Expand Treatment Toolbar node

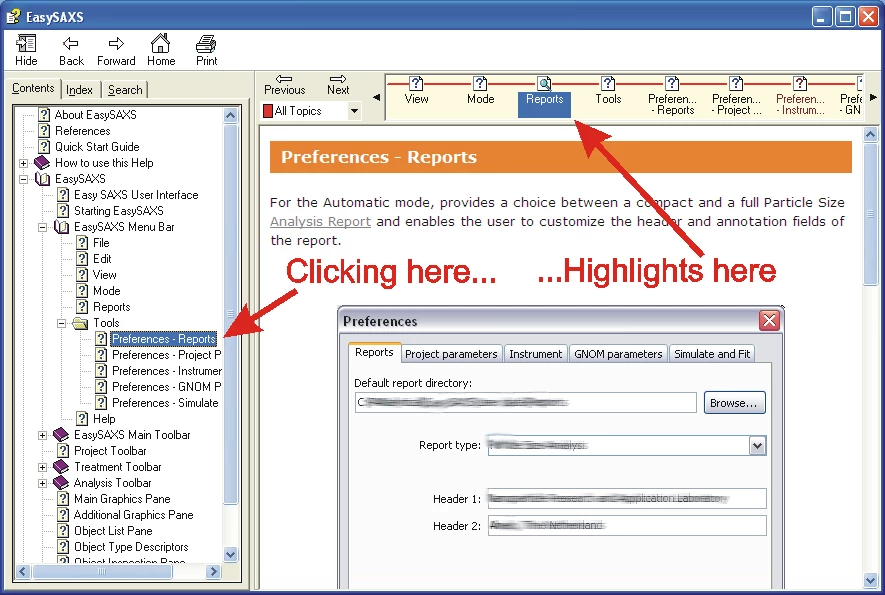pos(42,467)
